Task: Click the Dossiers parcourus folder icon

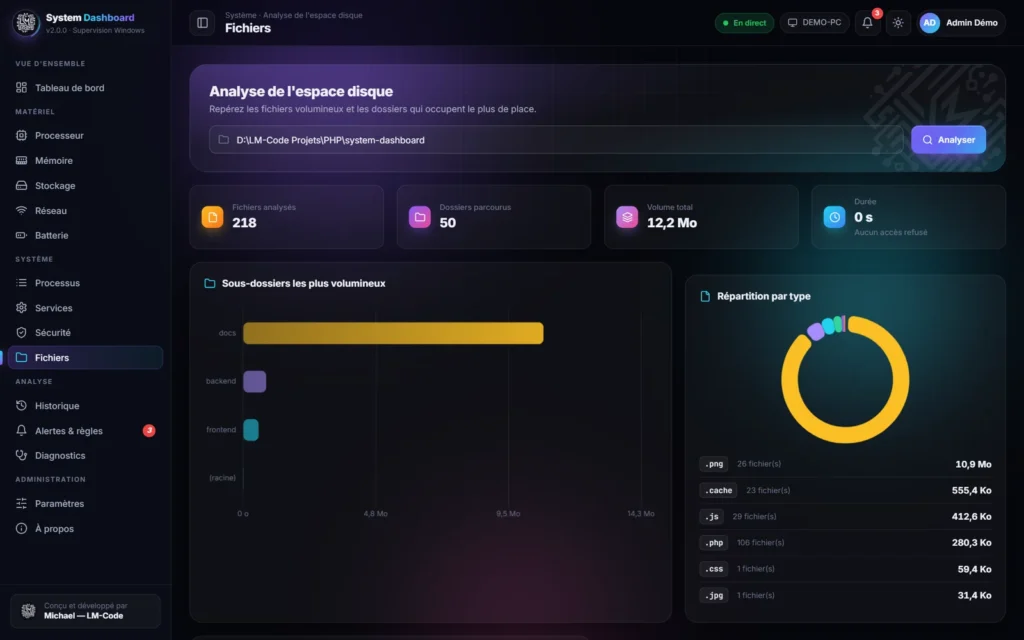Action: coord(420,217)
